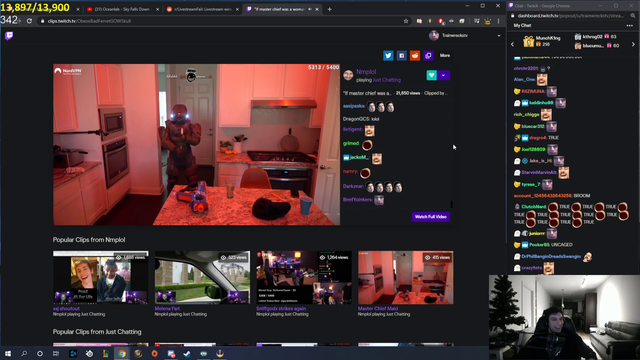Screen dimensions: 640x360
Task: Open the 'Melena Fart' clip thumbnail
Action: [x=202, y=278]
